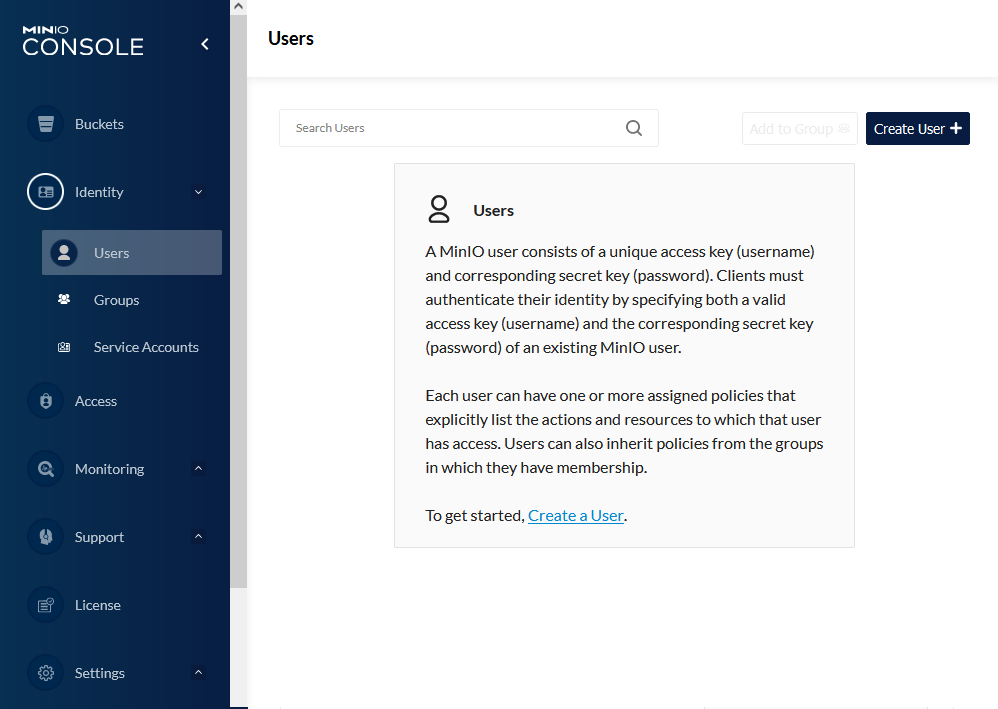This screenshot has width=998, height=709.
Task: Click the Settings gear icon
Action: (45, 673)
